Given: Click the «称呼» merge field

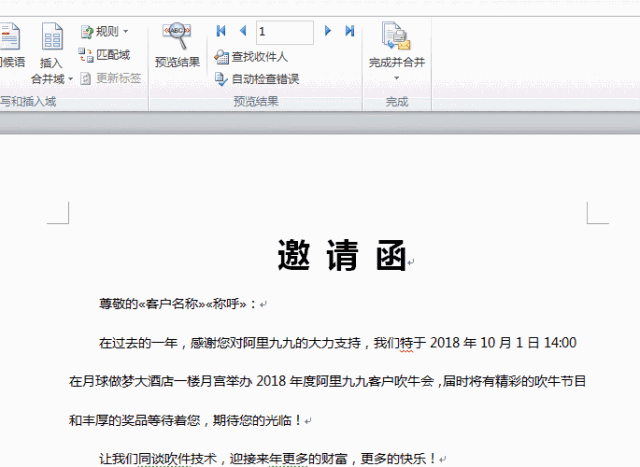Looking at the screenshot, I should [x=227, y=304].
